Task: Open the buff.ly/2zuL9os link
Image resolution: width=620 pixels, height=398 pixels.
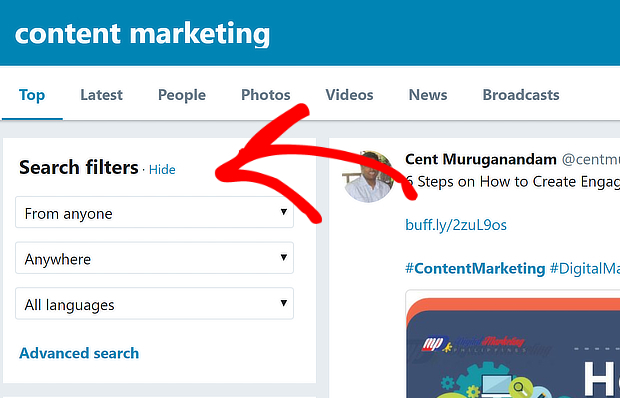Action: click(456, 225)
